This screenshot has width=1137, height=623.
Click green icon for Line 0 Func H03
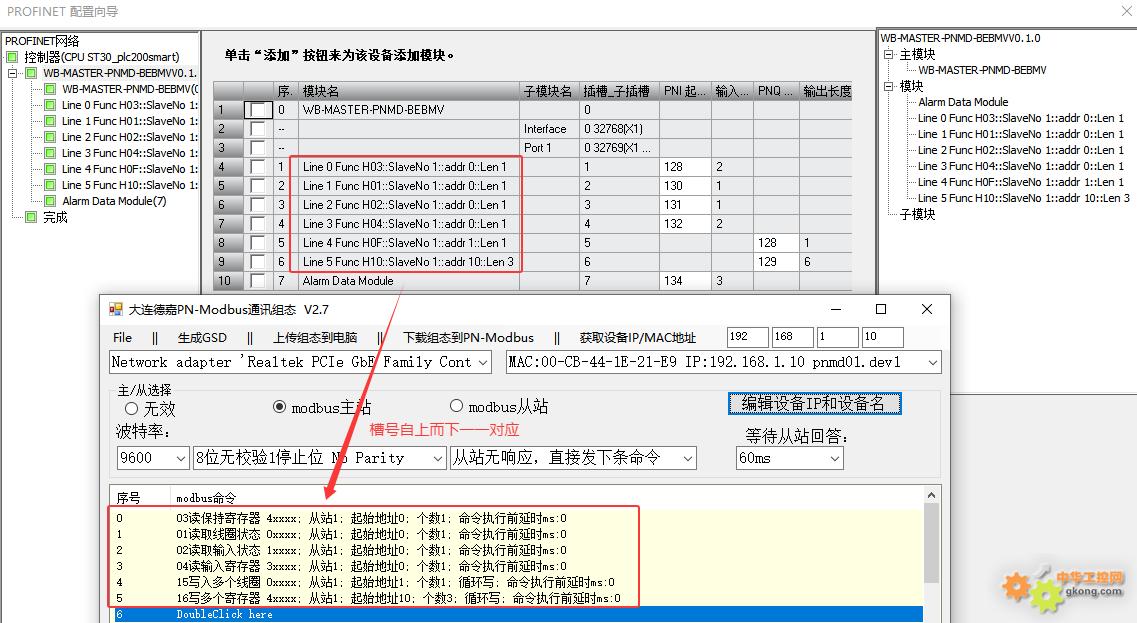pos(50,105)
